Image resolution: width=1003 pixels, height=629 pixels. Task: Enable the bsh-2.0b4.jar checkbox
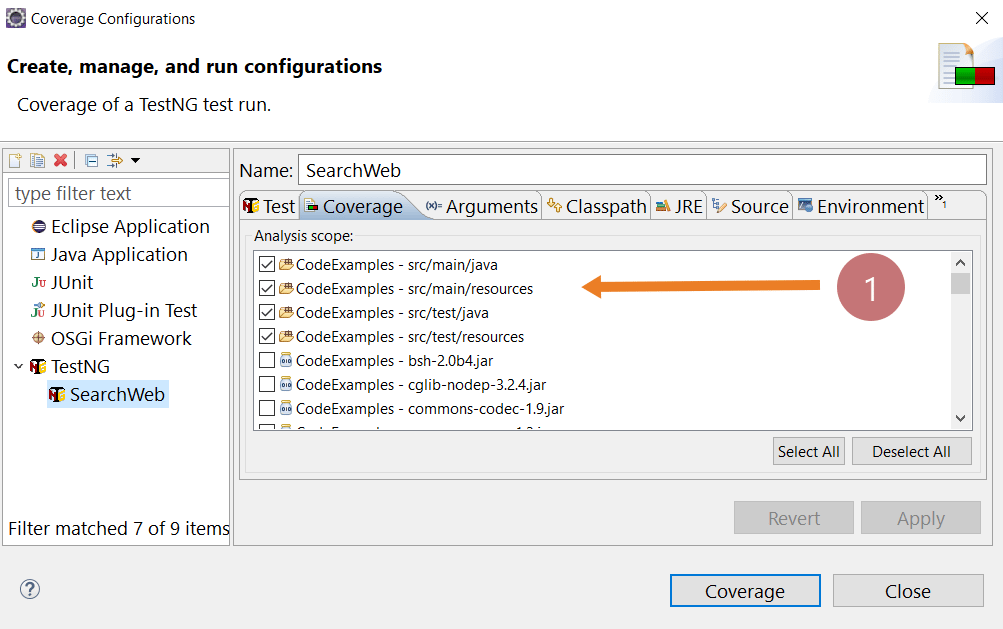[265, 360]
